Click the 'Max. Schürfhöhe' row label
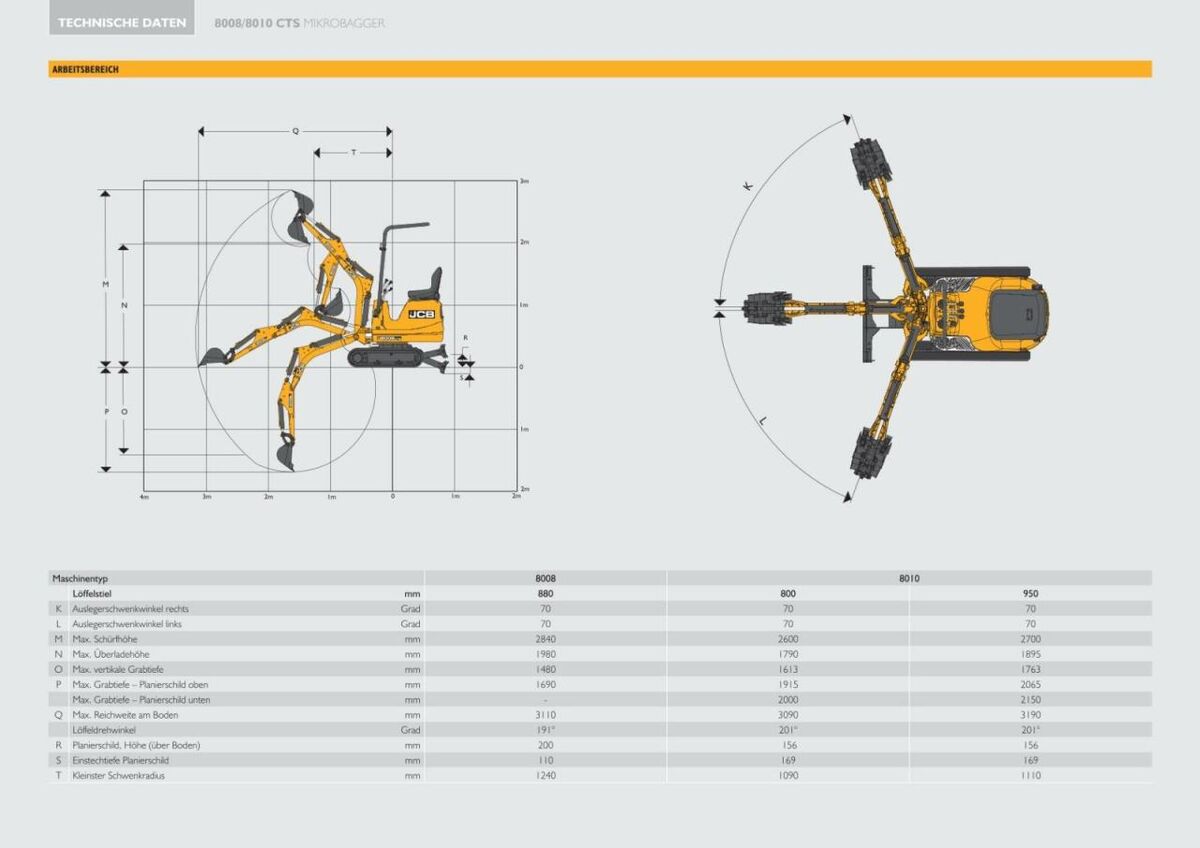 coord(105,639)
